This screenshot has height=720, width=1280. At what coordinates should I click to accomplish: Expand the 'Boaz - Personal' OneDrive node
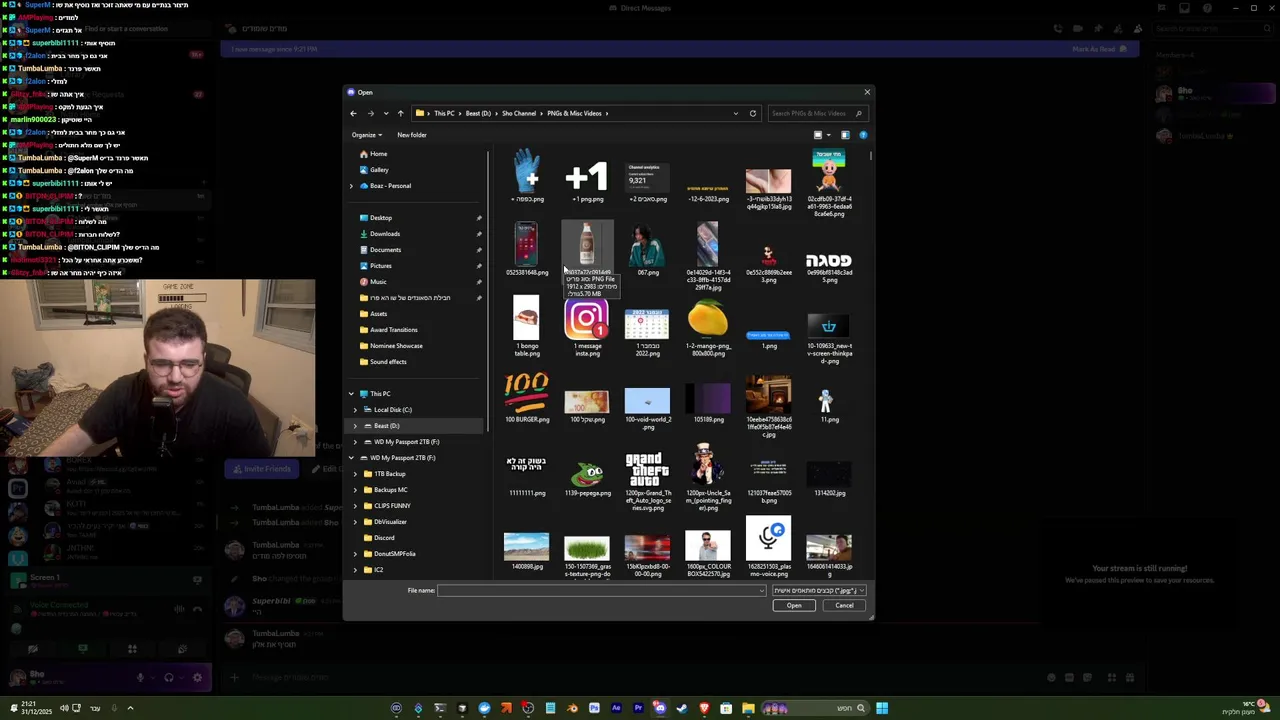(x=351, y=186)
